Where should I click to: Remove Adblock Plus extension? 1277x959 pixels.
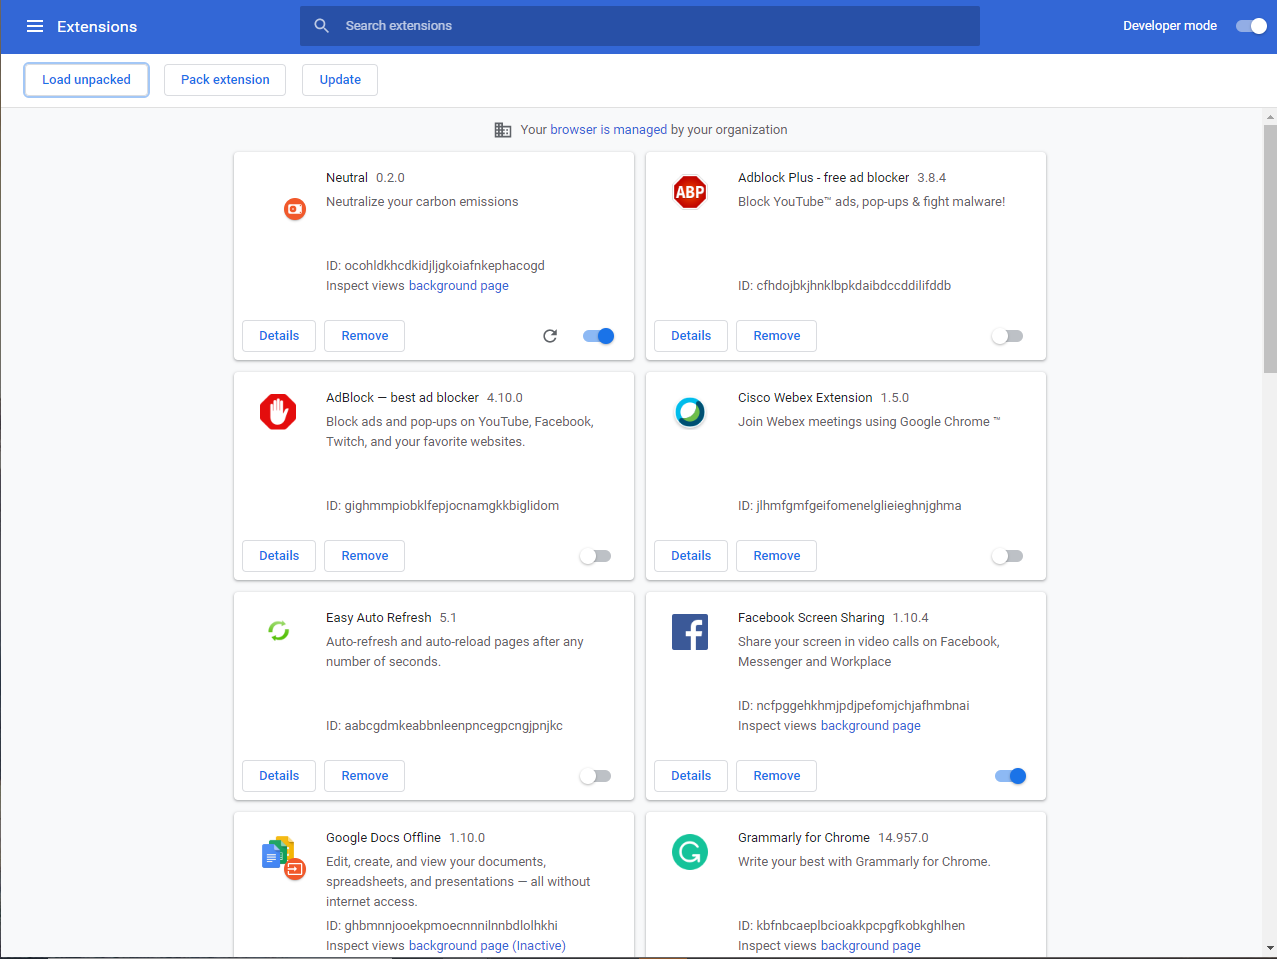[x=777, y=336]
